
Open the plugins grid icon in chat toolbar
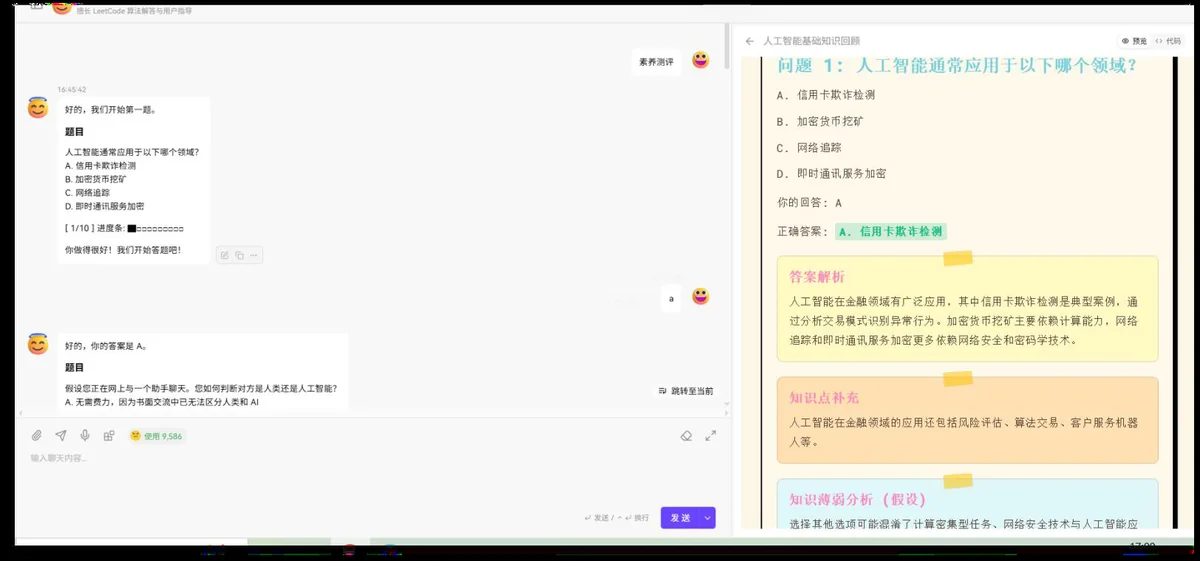pyautogui.click(x=109, y=436)
